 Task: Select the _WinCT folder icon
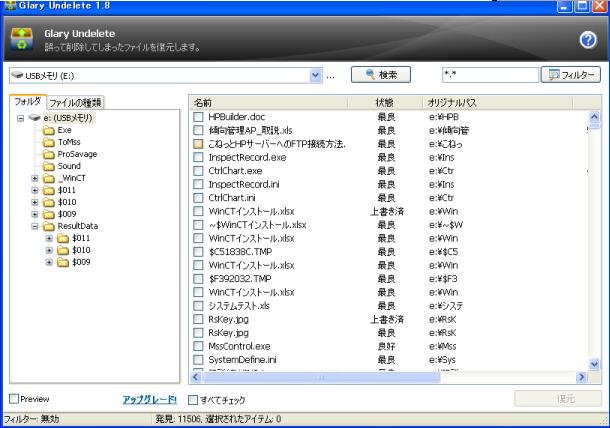(49, 178)
